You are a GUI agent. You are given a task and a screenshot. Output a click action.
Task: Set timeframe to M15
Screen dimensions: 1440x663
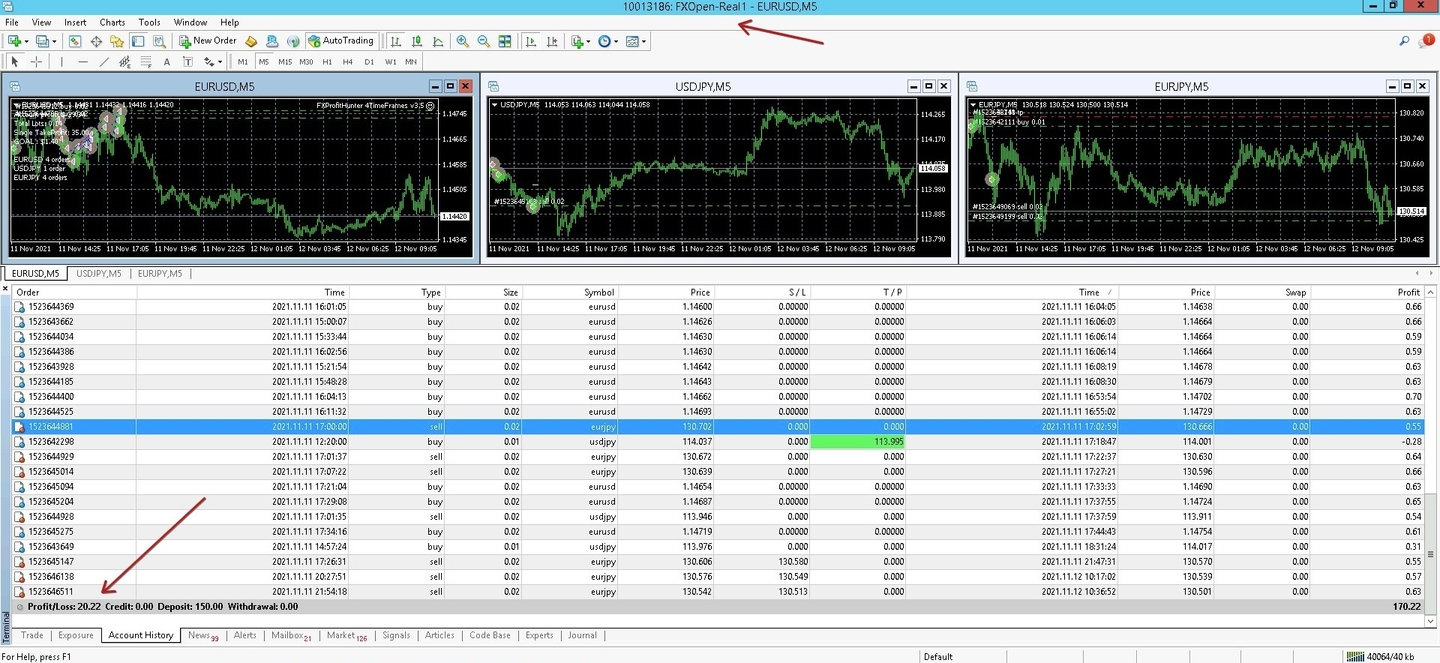point(285,62)
